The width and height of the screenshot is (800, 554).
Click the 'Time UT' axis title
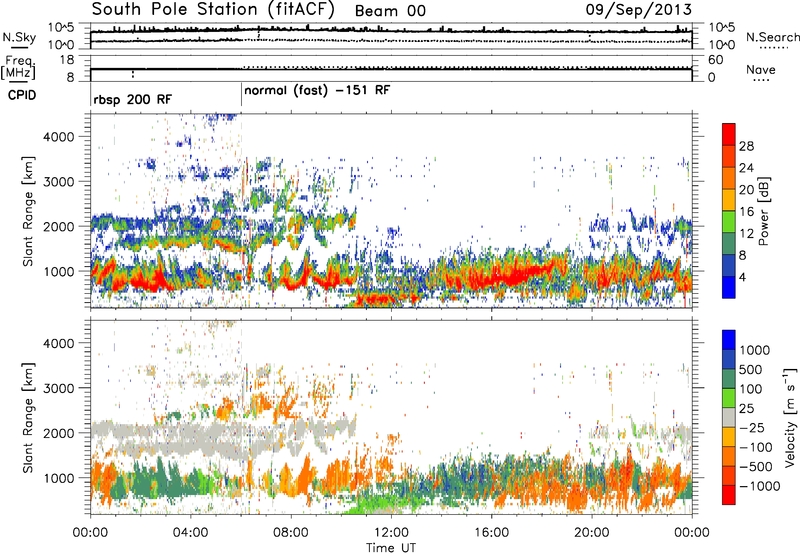pos(391,548)
